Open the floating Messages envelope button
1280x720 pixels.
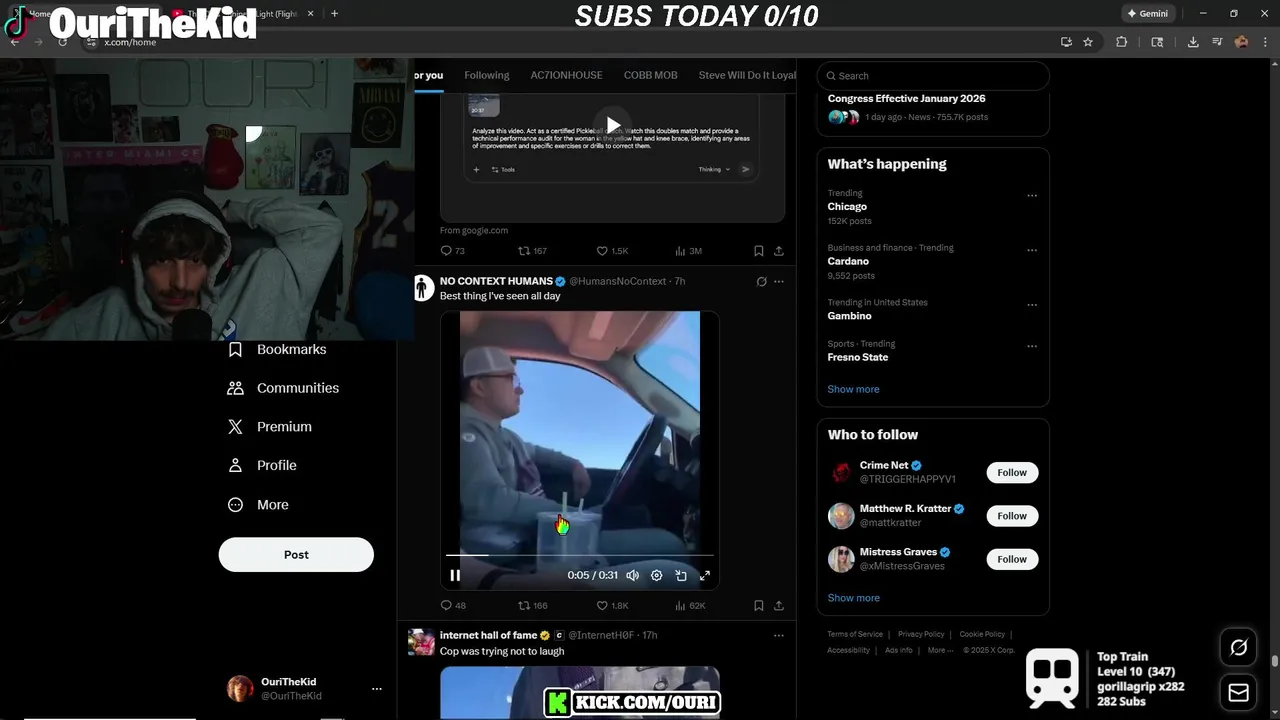tap(1238, 692)
